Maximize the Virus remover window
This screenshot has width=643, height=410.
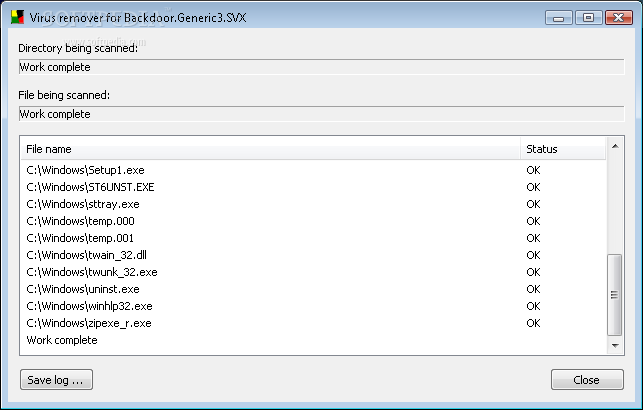coord(588,17)
